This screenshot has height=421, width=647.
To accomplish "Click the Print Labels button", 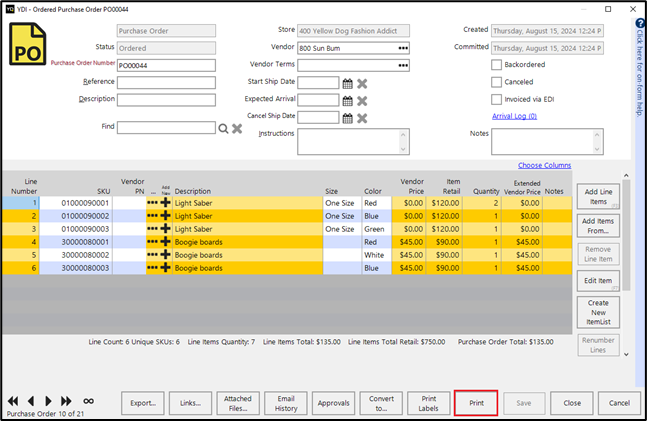I will point(428,403).
